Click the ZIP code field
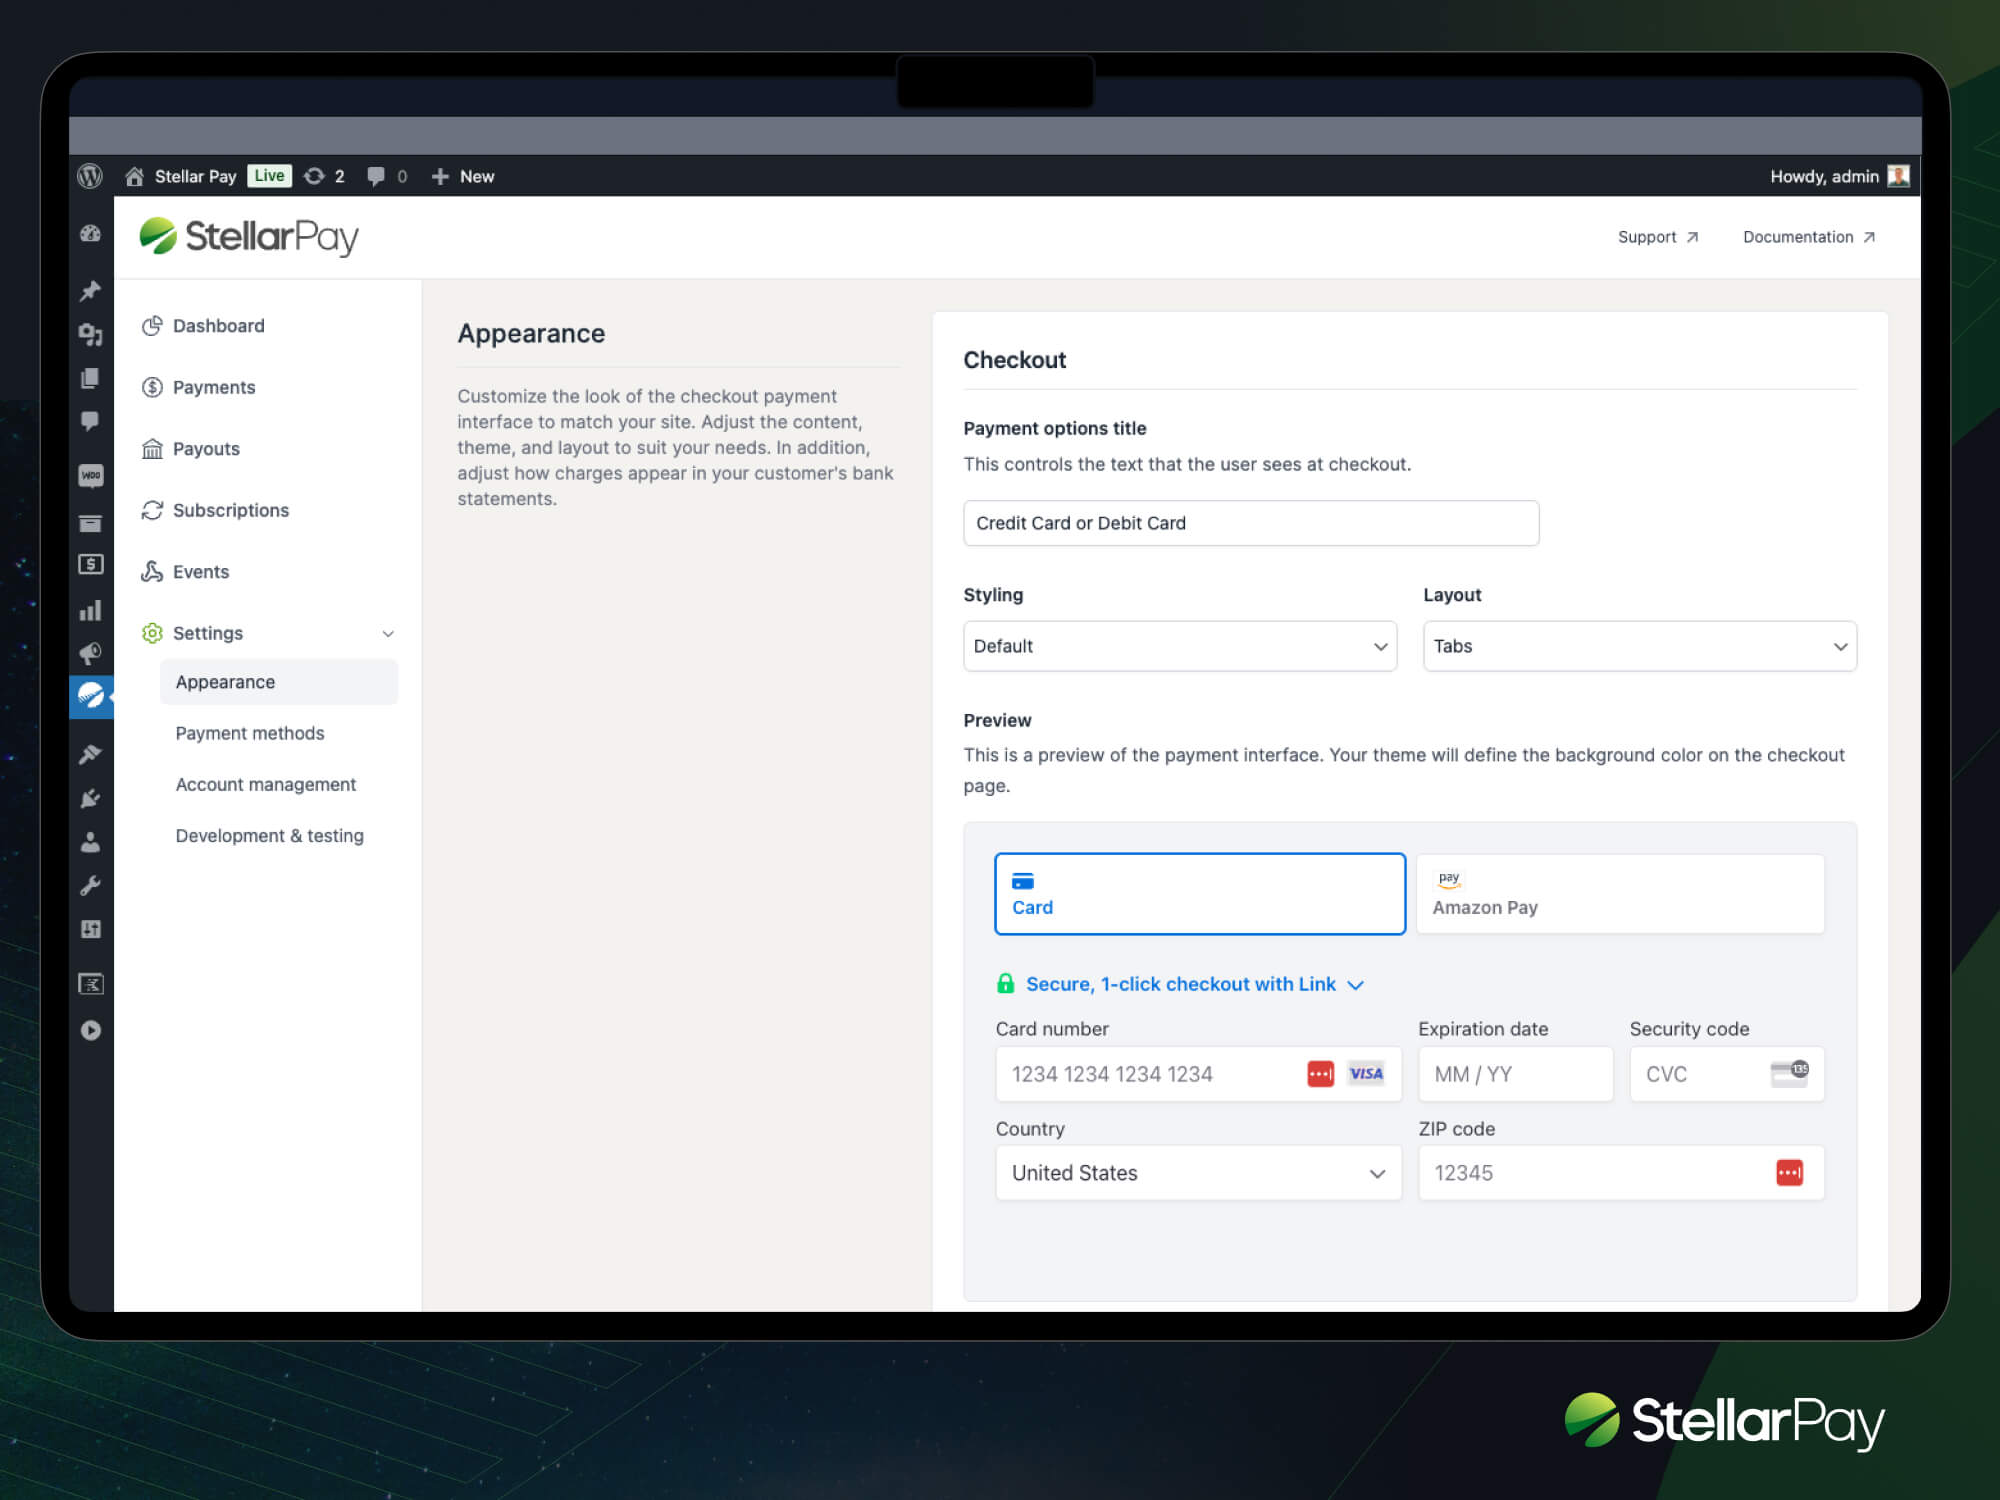 click(x=1621, y=1173)
